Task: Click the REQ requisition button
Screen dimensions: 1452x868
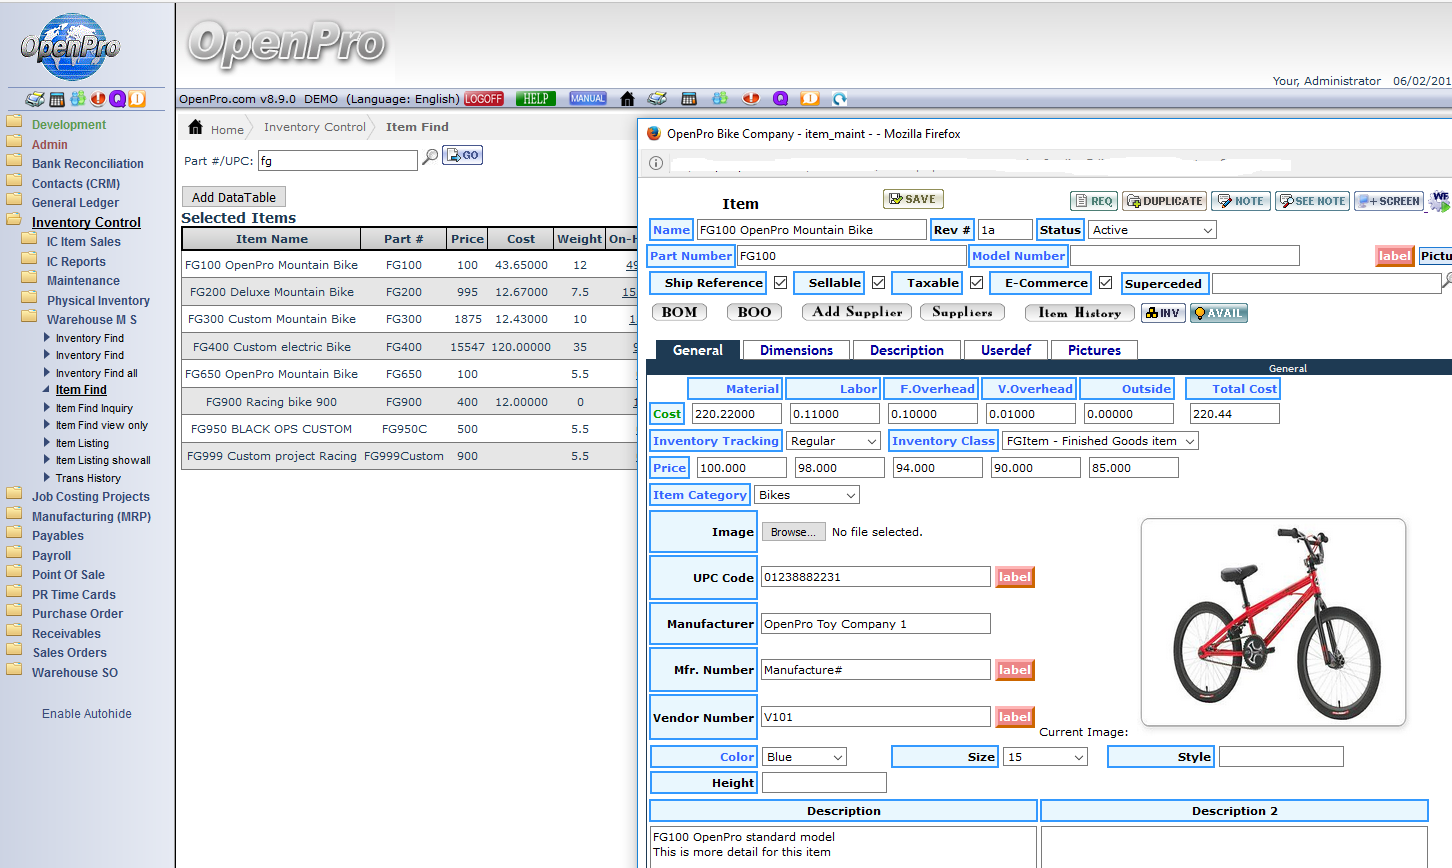Action: click(1093, 201)
